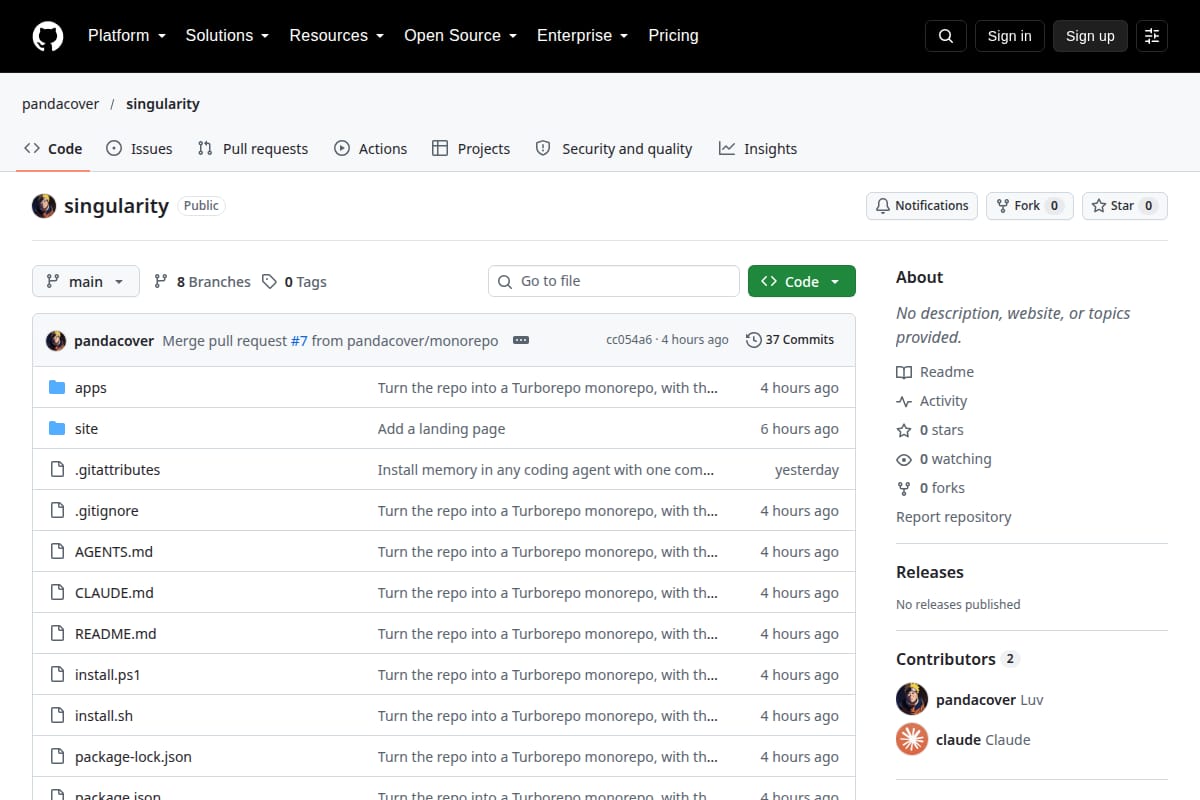Star the singularity repository
1200x800 pixels.
coord(1125,206)
